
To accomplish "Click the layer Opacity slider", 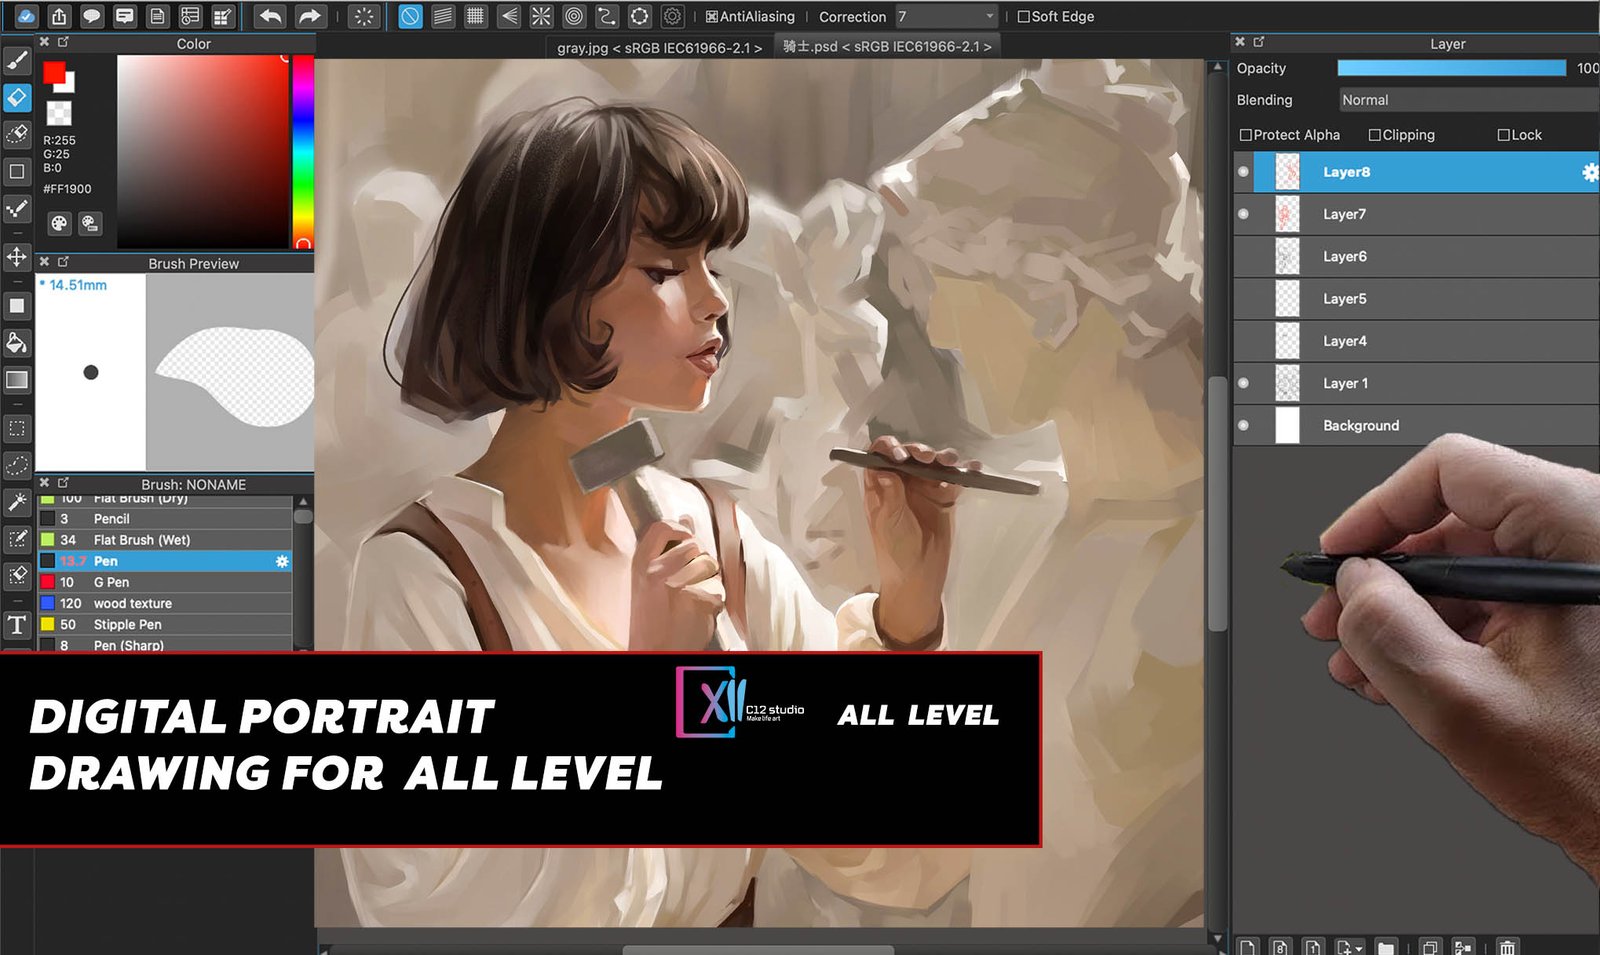I will pos(1451,68).
